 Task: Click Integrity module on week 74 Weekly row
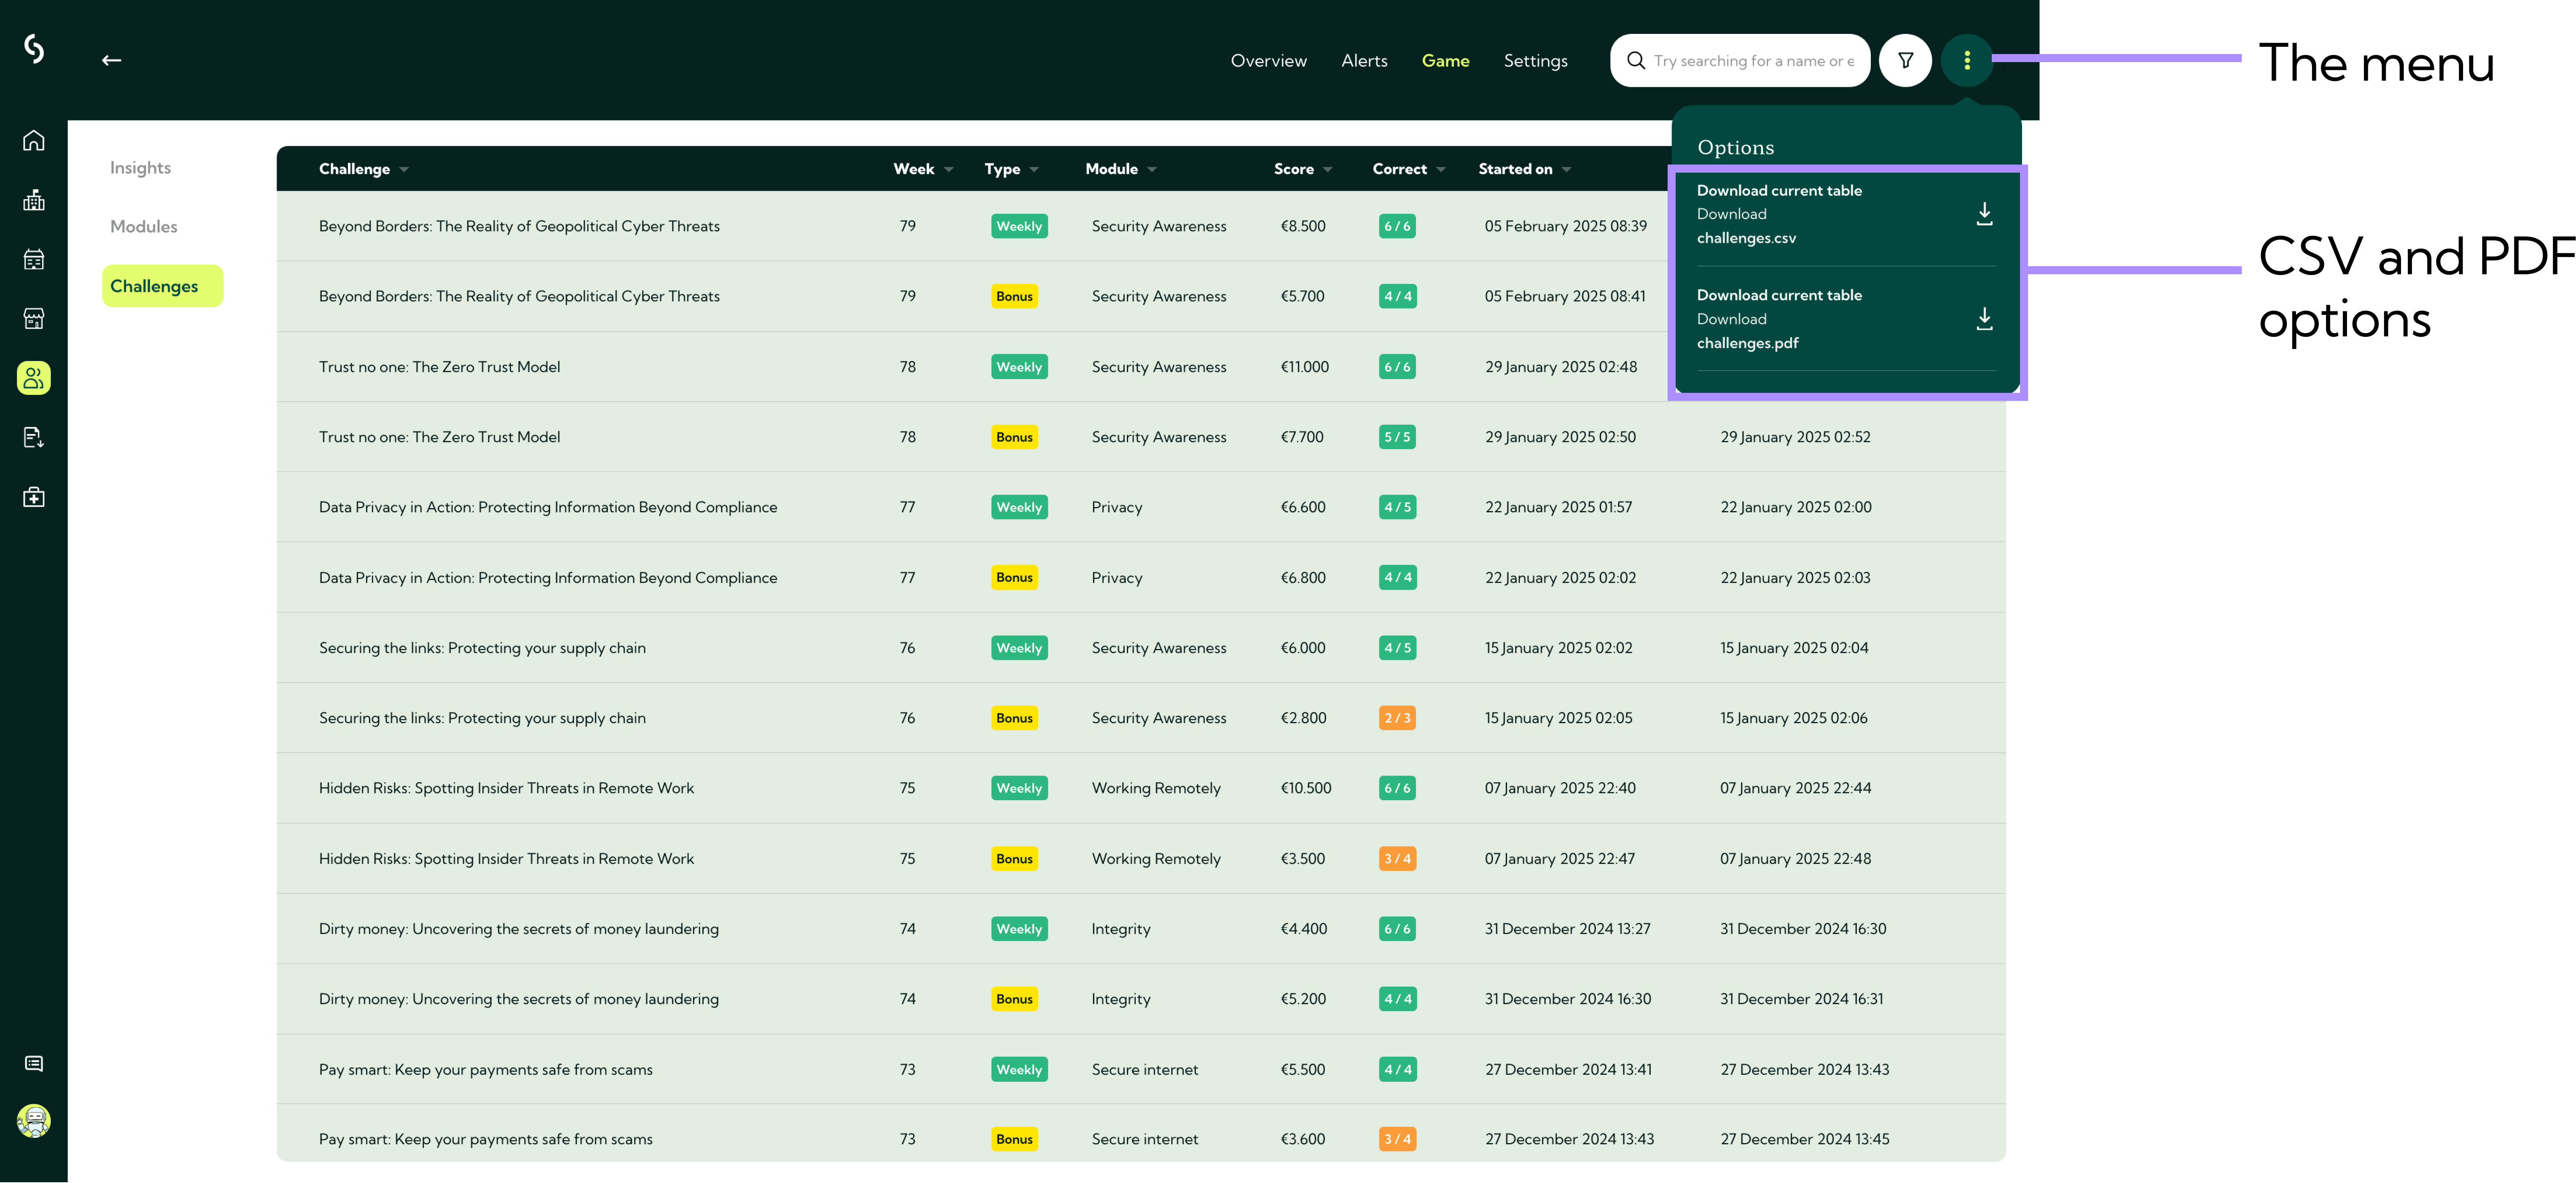click(x=1120, y=929)
